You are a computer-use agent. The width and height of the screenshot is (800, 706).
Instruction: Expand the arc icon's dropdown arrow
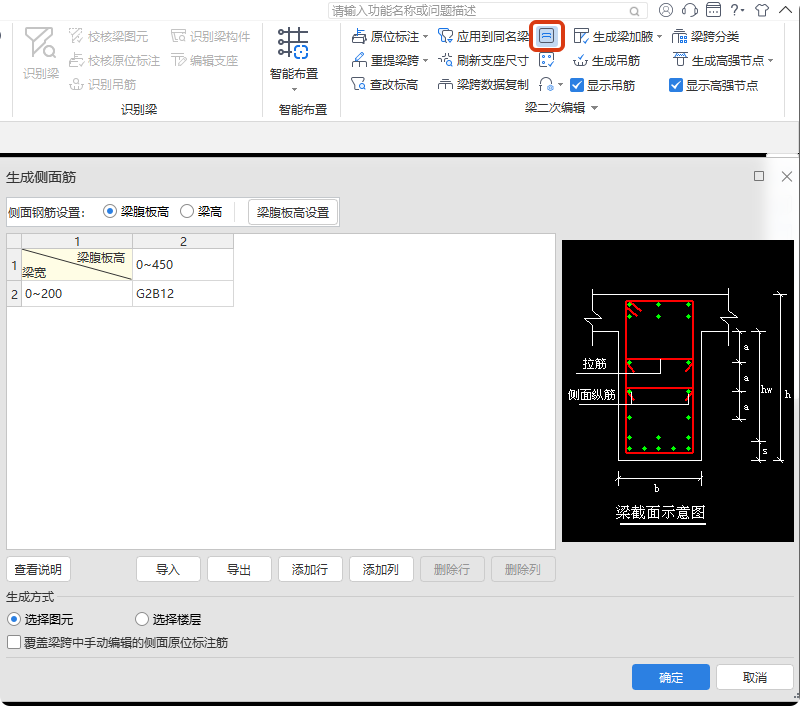pos(560,85)
